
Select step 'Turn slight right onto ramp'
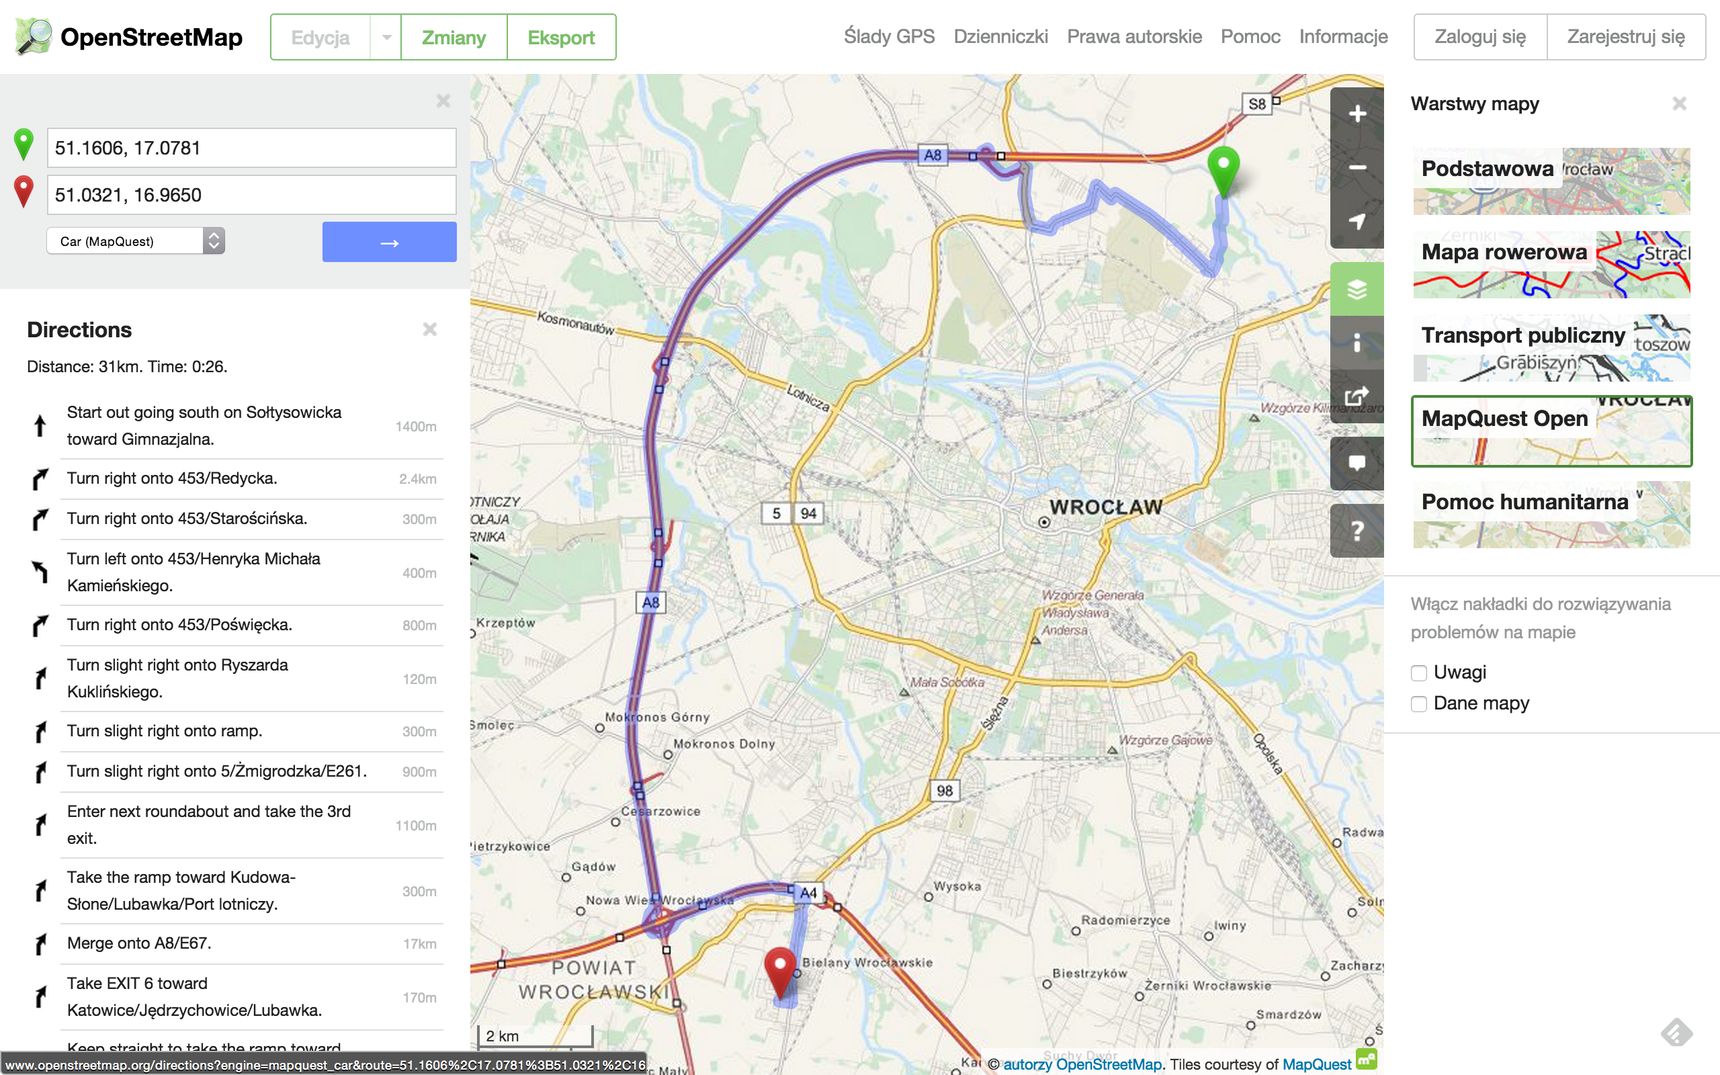(x=235, y=731)
